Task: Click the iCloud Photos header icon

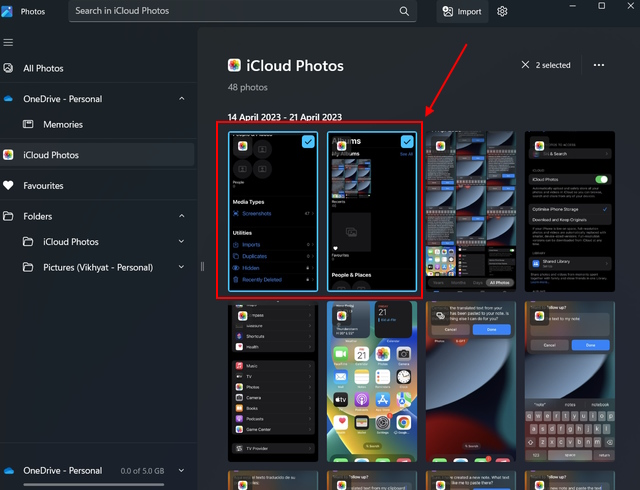Action: (x=234, y=65)
